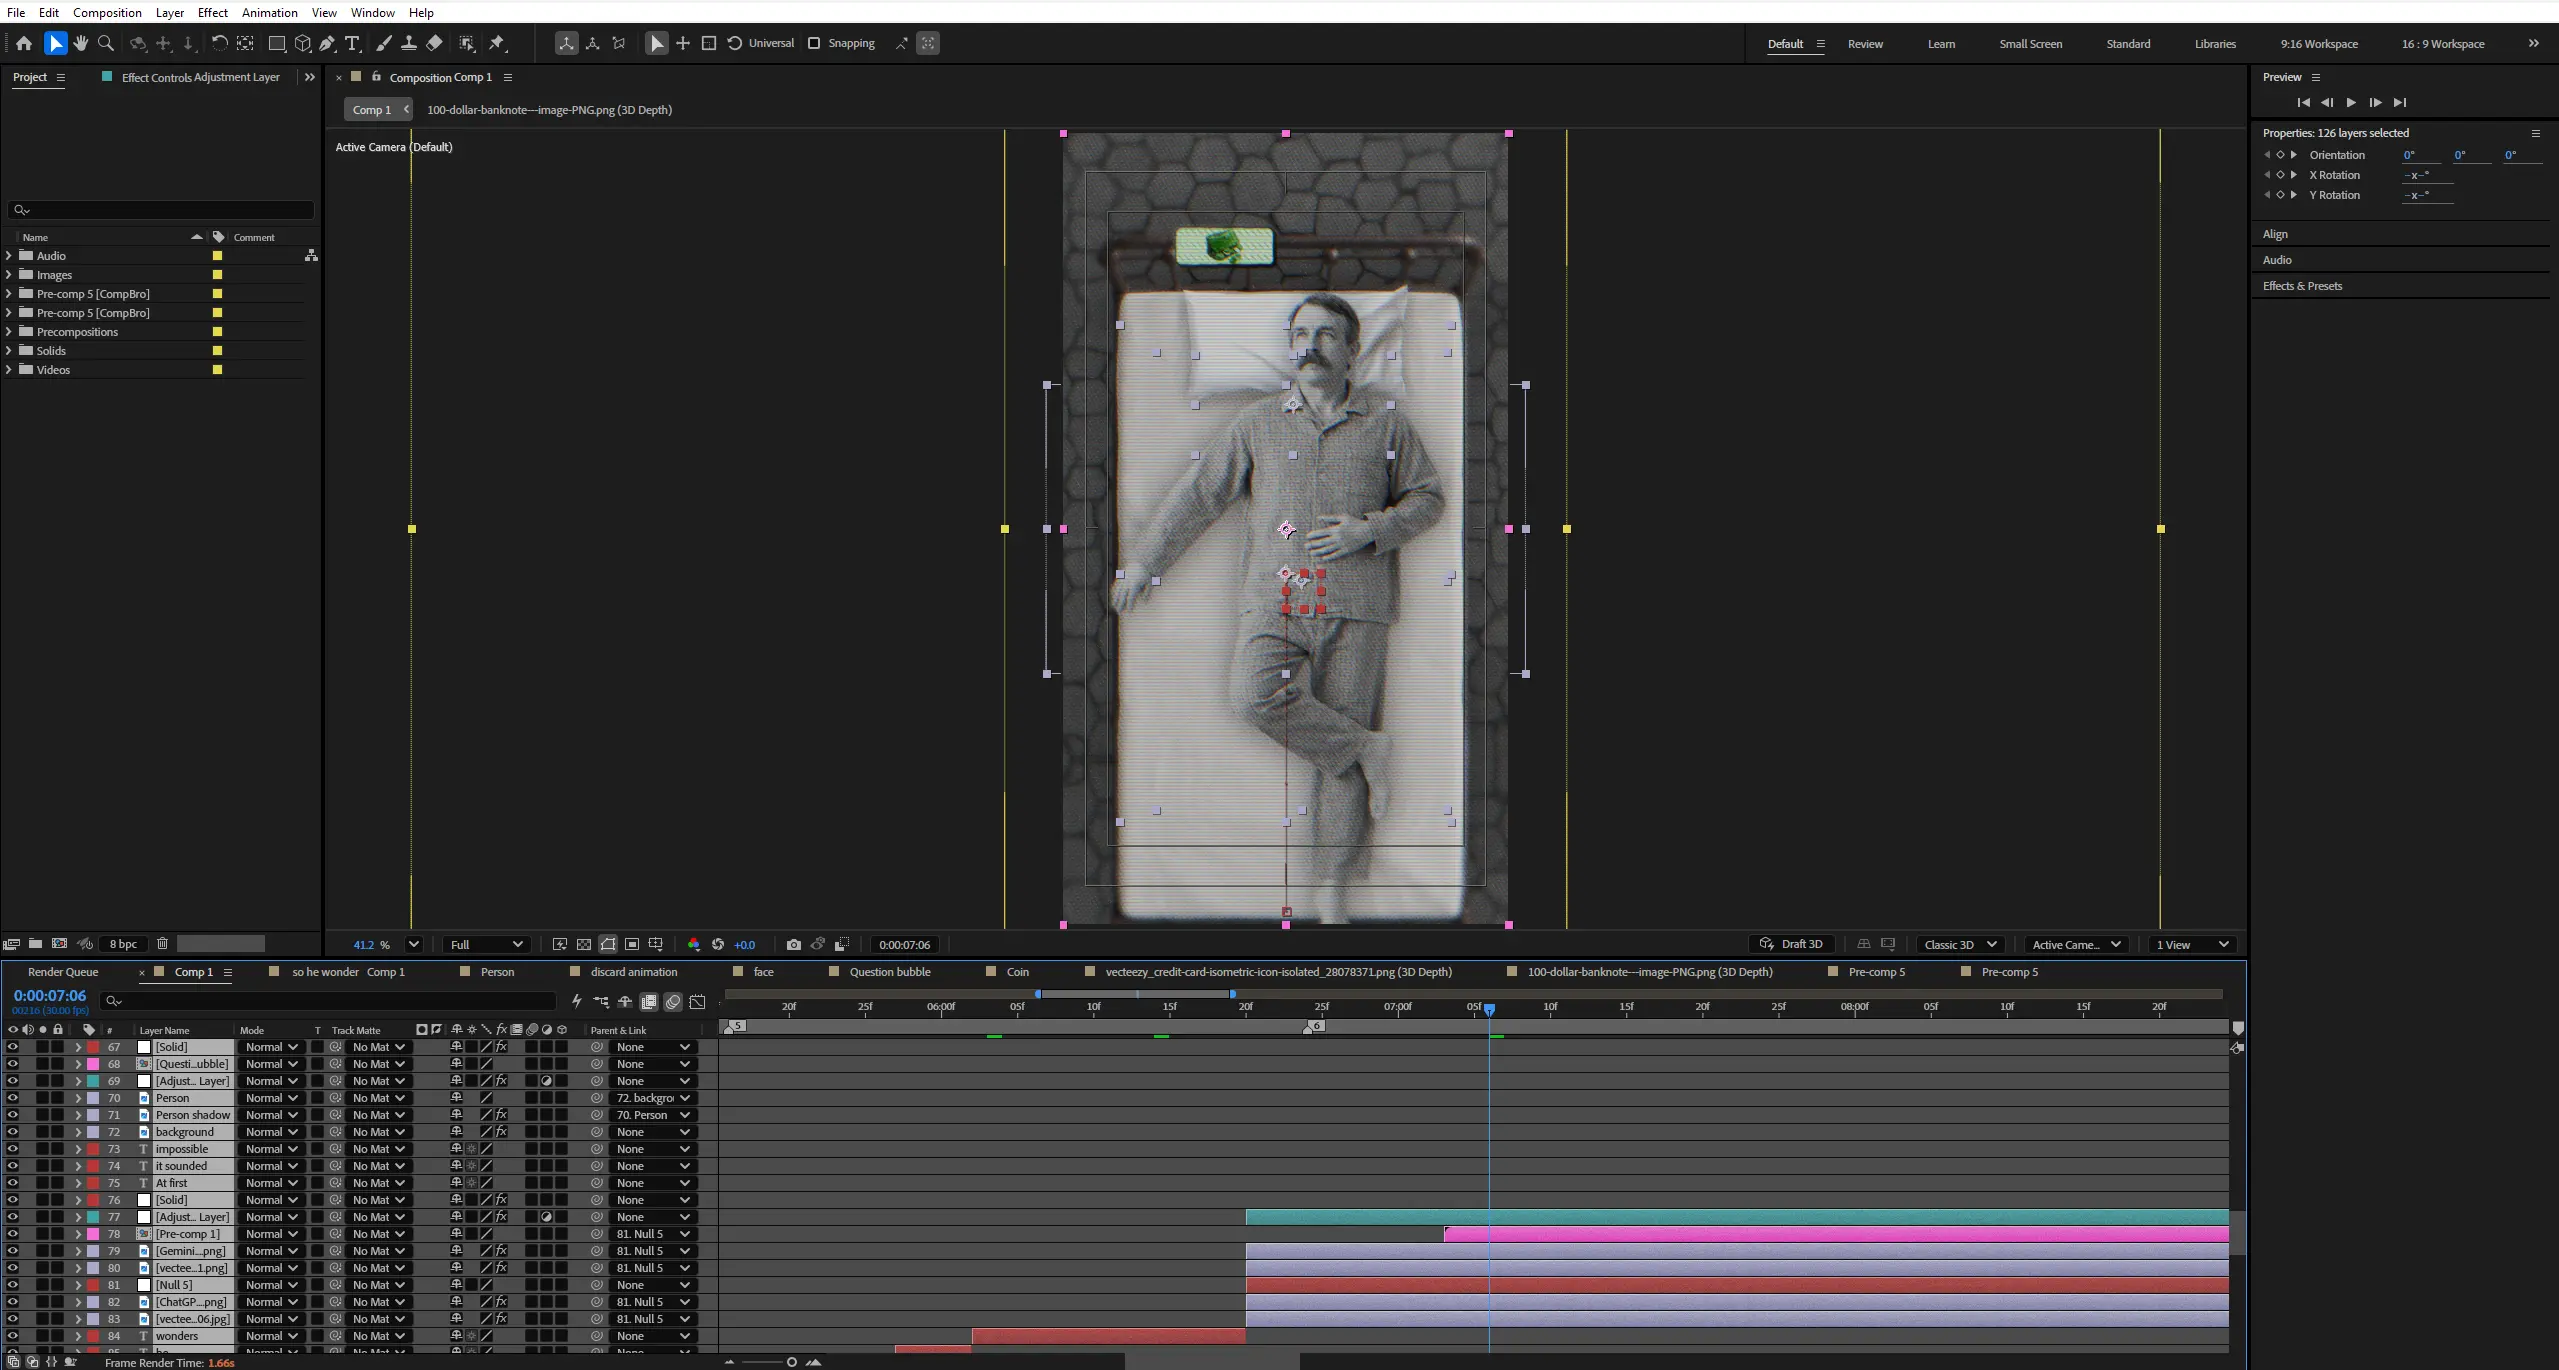Select the Pen tool
Image resolution: width=2559 pixels, height=1370 pixels.
coord(327,43)
